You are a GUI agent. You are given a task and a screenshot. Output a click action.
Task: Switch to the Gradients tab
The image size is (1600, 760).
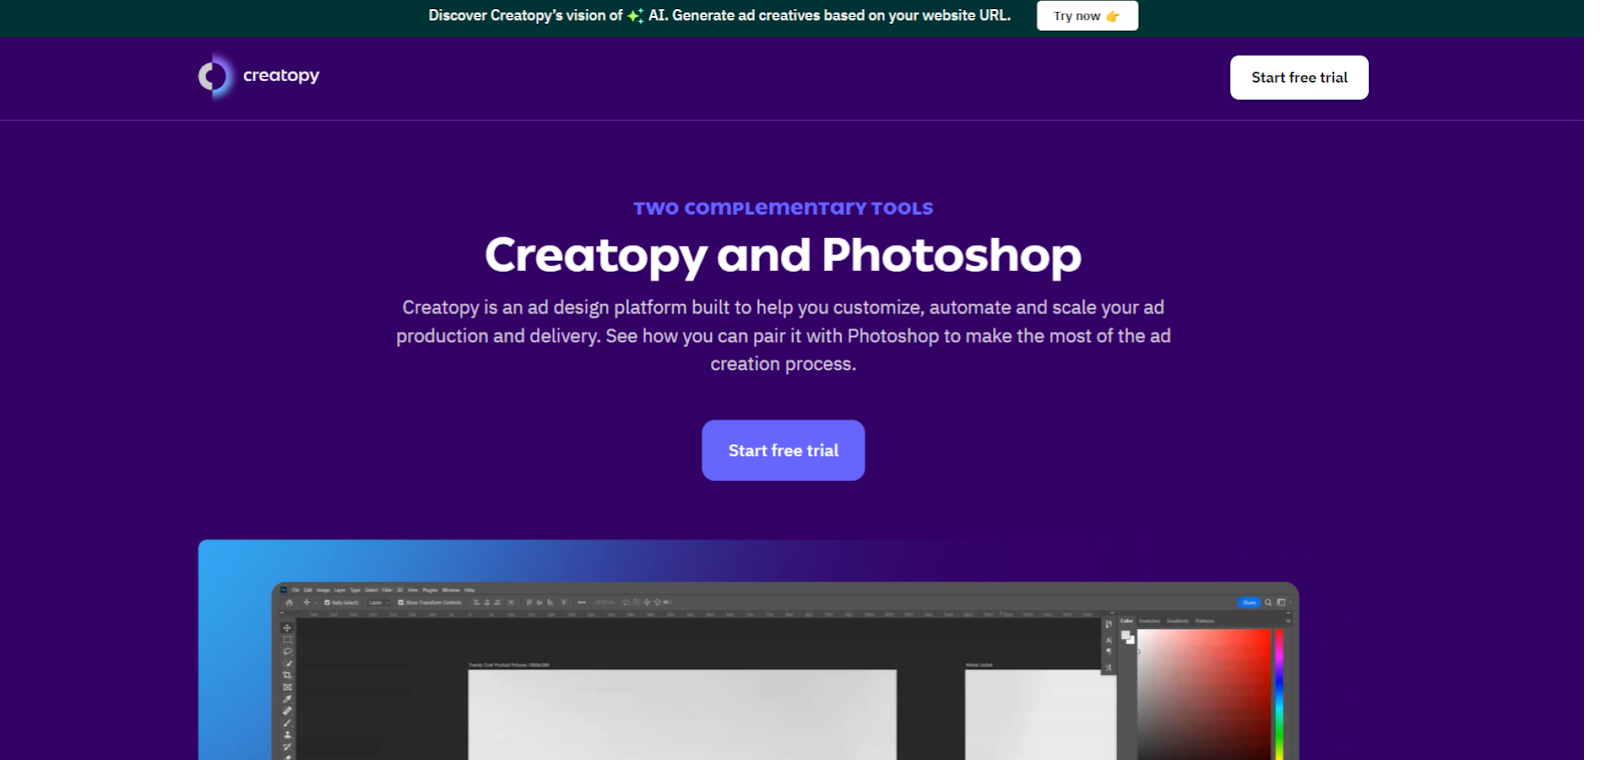1177,621
